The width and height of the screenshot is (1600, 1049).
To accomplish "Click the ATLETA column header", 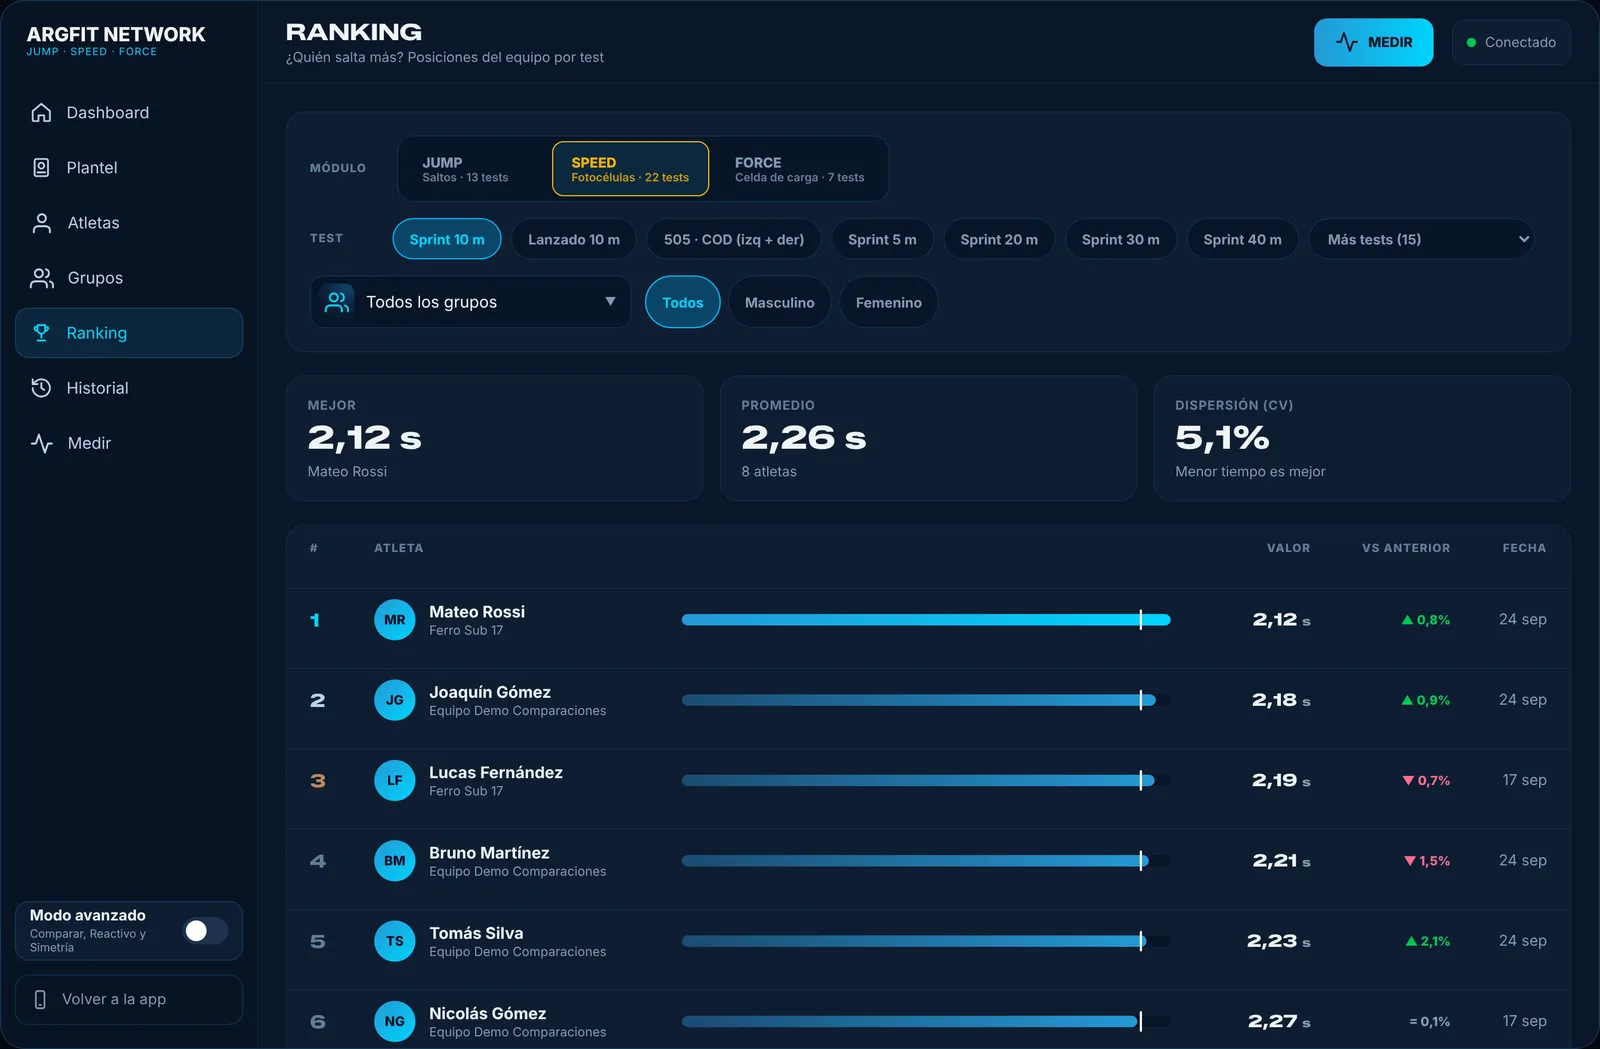I will (x=399, y=548).
